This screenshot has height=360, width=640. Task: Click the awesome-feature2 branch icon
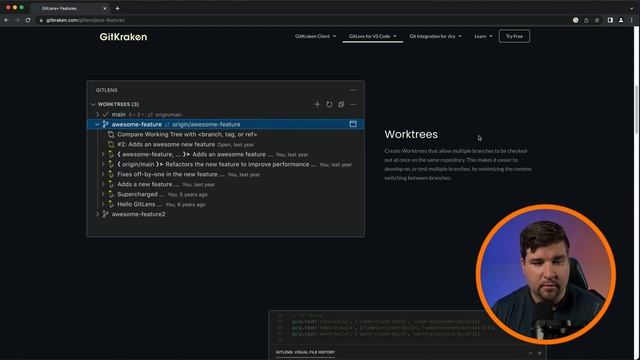tap(105, 214)
